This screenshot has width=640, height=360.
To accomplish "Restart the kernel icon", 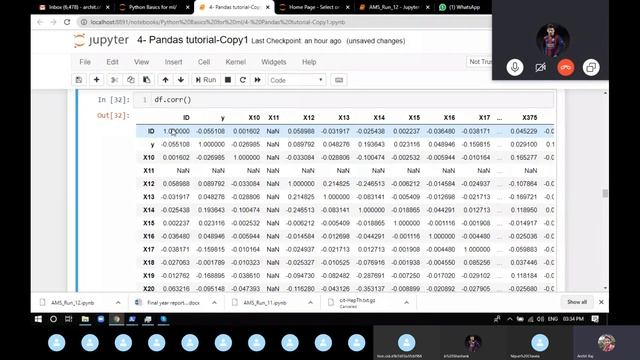I will [243, 80].
